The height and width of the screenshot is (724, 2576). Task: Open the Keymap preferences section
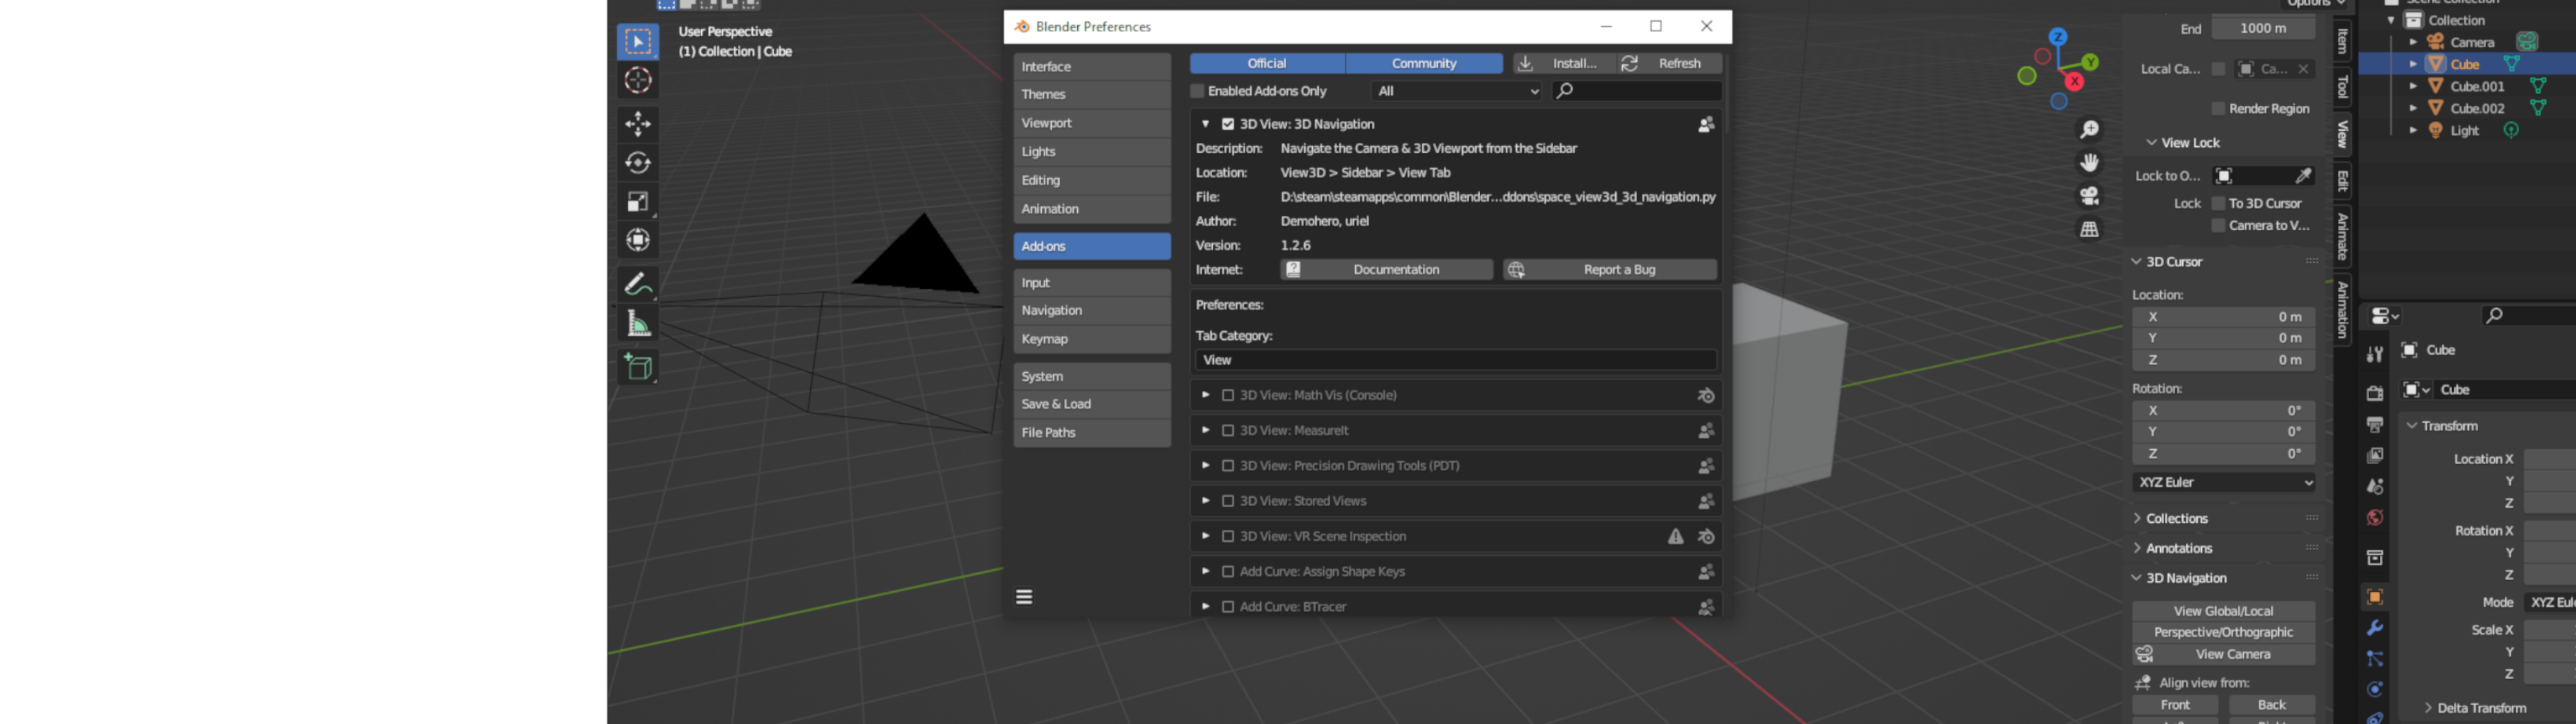point(1091,339)
